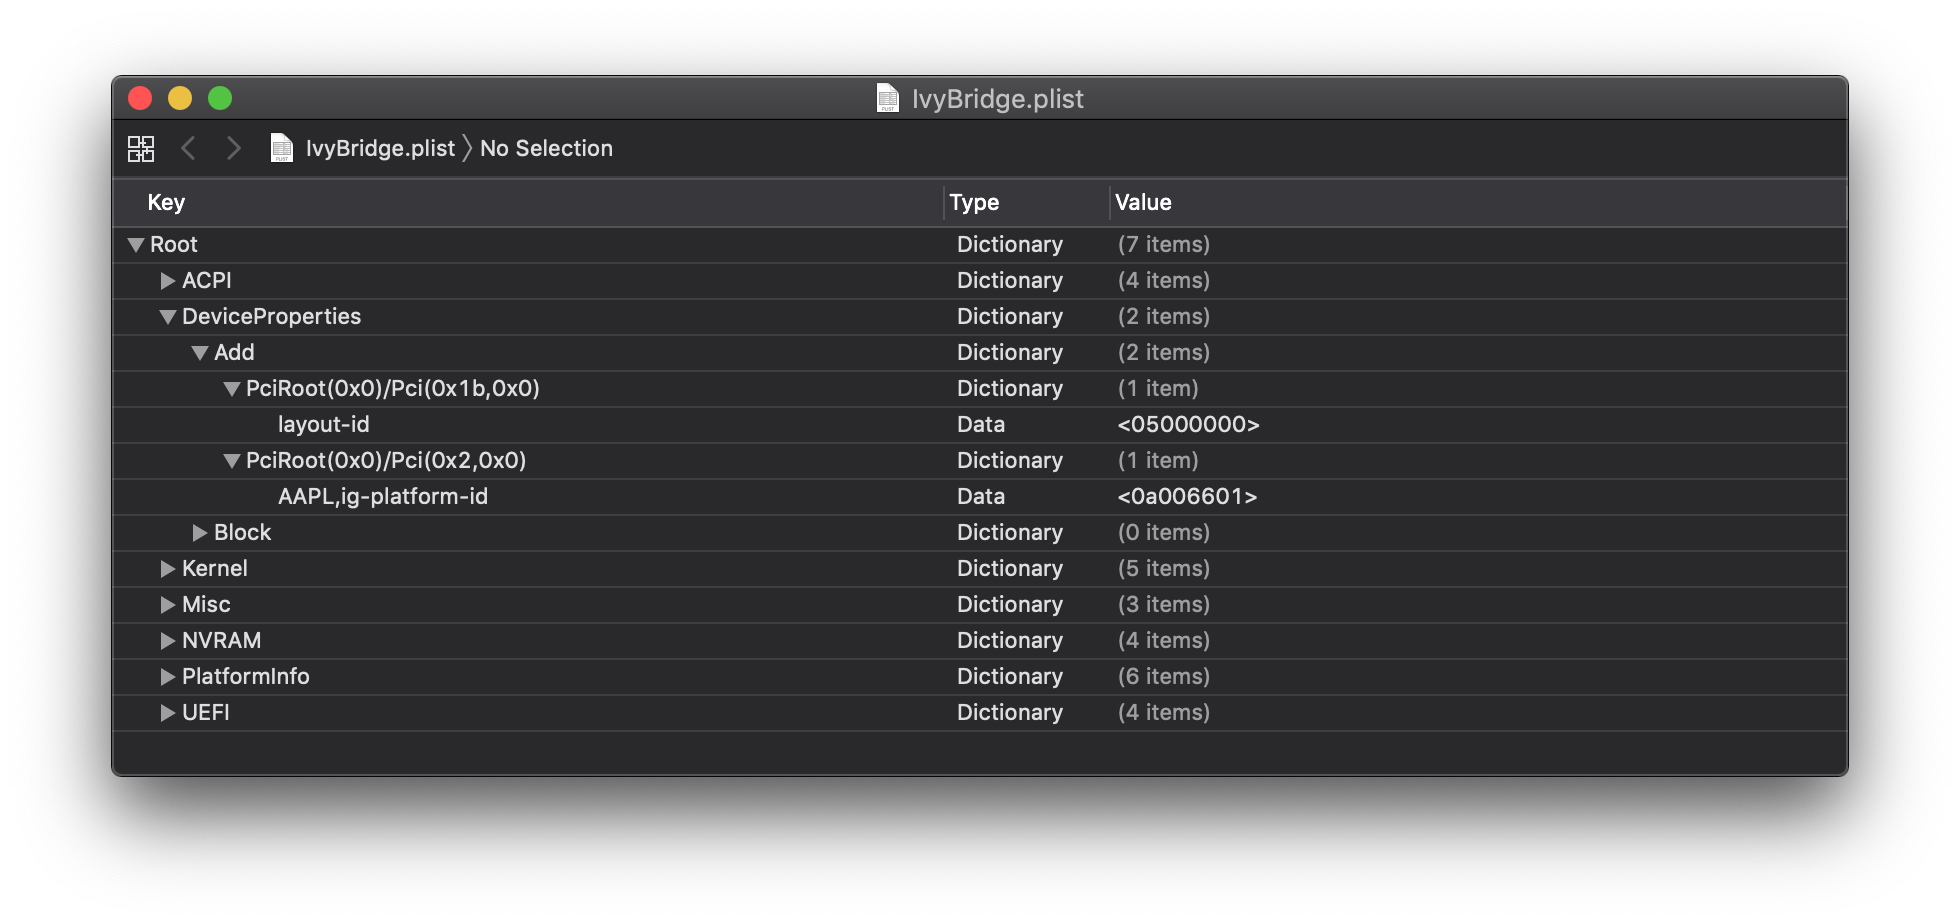Click the Dictionary type in the UEFI row
The height and width of the screenshot is (924, 1960).
click(x=1010, y=712)
